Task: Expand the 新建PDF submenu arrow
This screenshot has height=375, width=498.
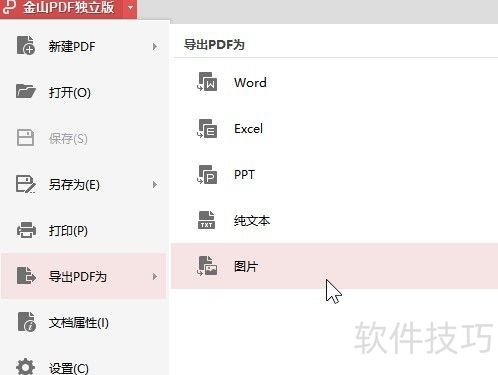Action: click(x=154, y=46)
